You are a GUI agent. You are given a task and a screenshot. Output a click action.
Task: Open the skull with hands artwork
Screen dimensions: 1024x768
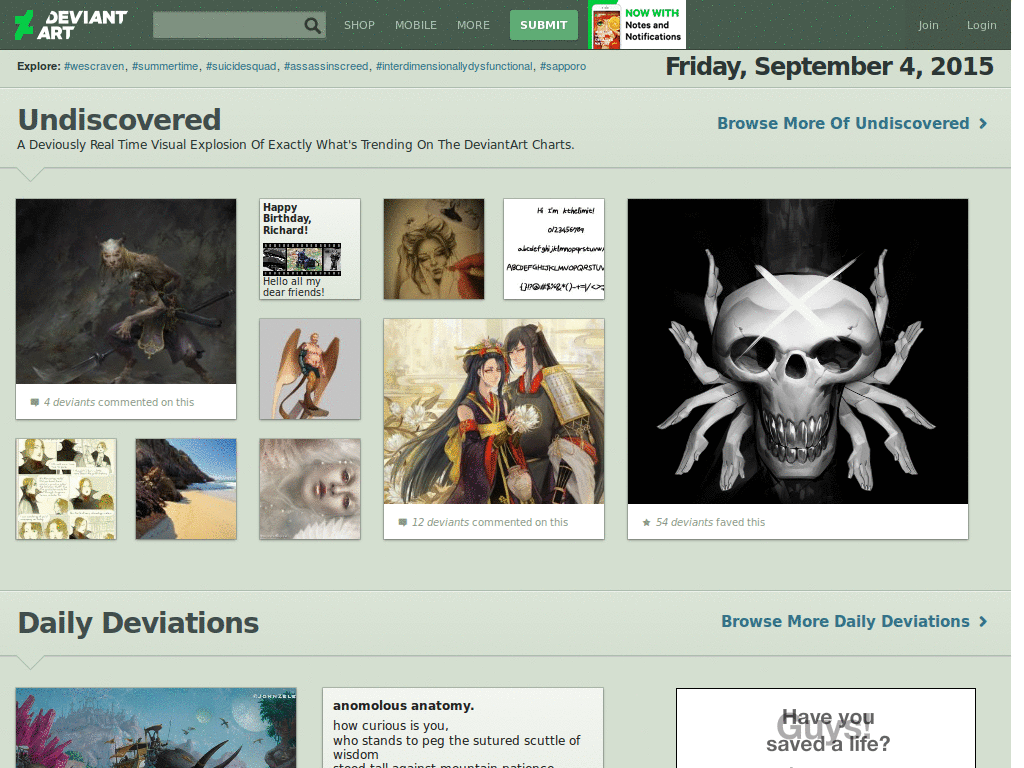point(797,351)
